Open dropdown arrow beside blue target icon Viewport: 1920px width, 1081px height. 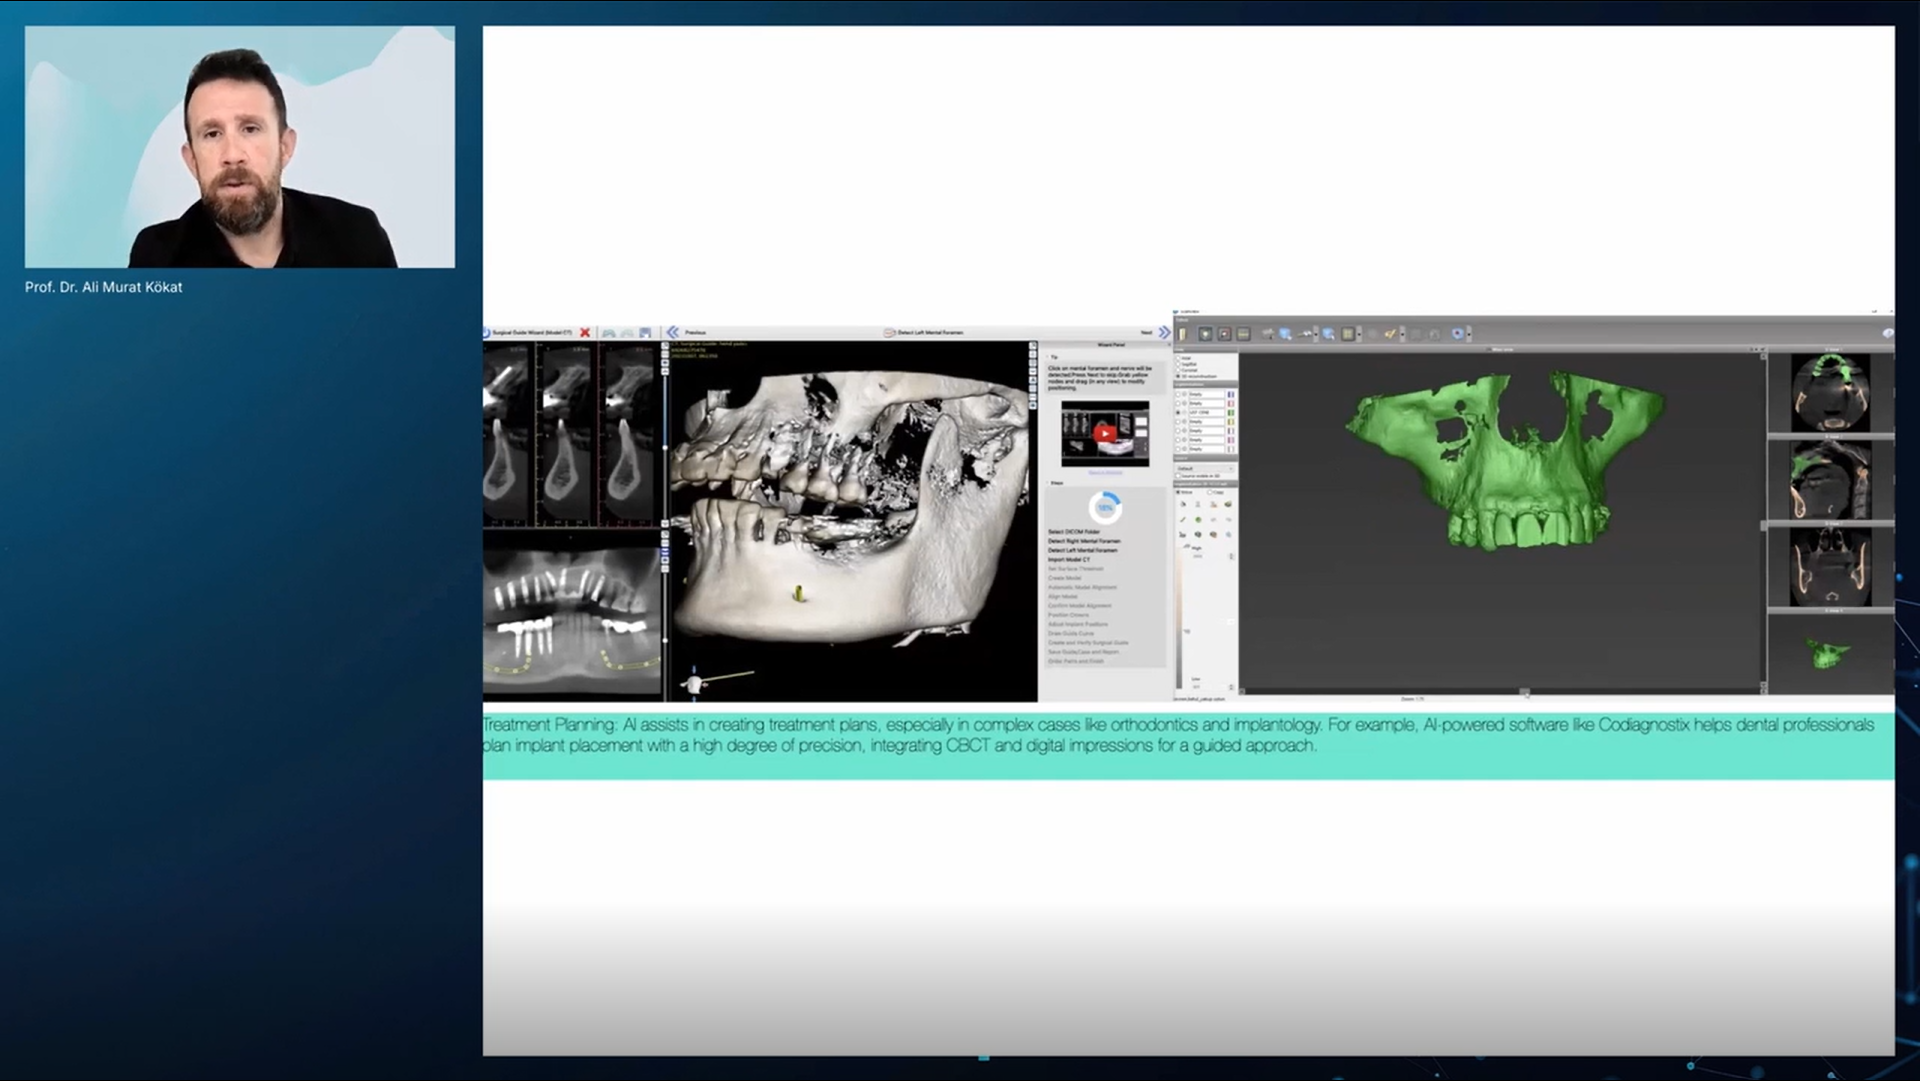click(1469, 334)
